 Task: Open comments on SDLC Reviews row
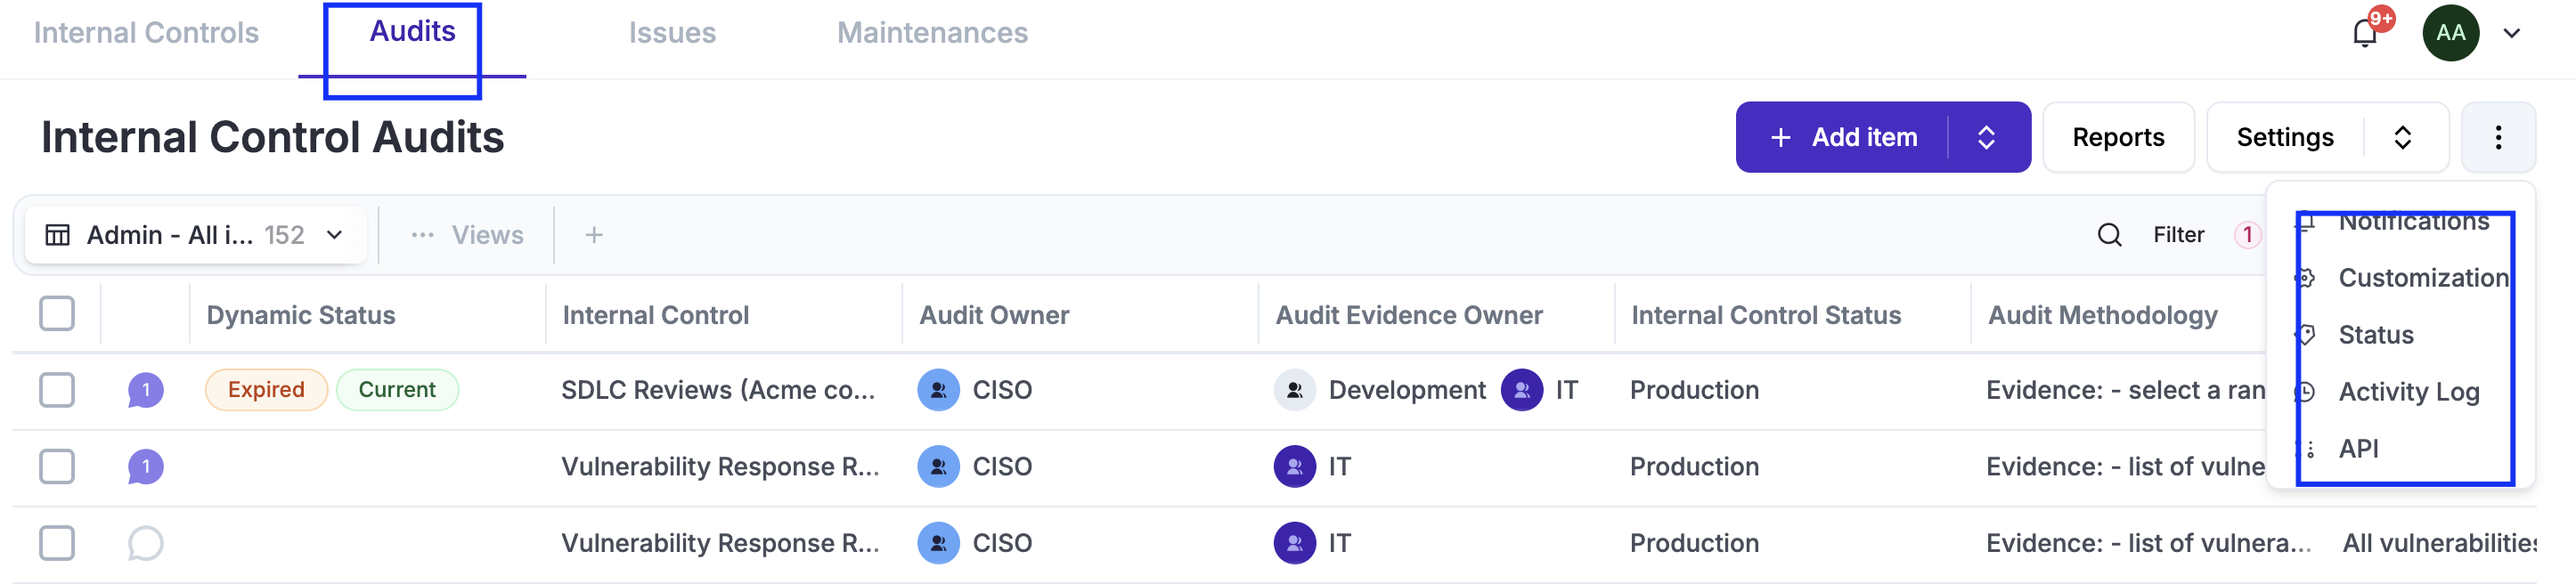pos(145,390)
